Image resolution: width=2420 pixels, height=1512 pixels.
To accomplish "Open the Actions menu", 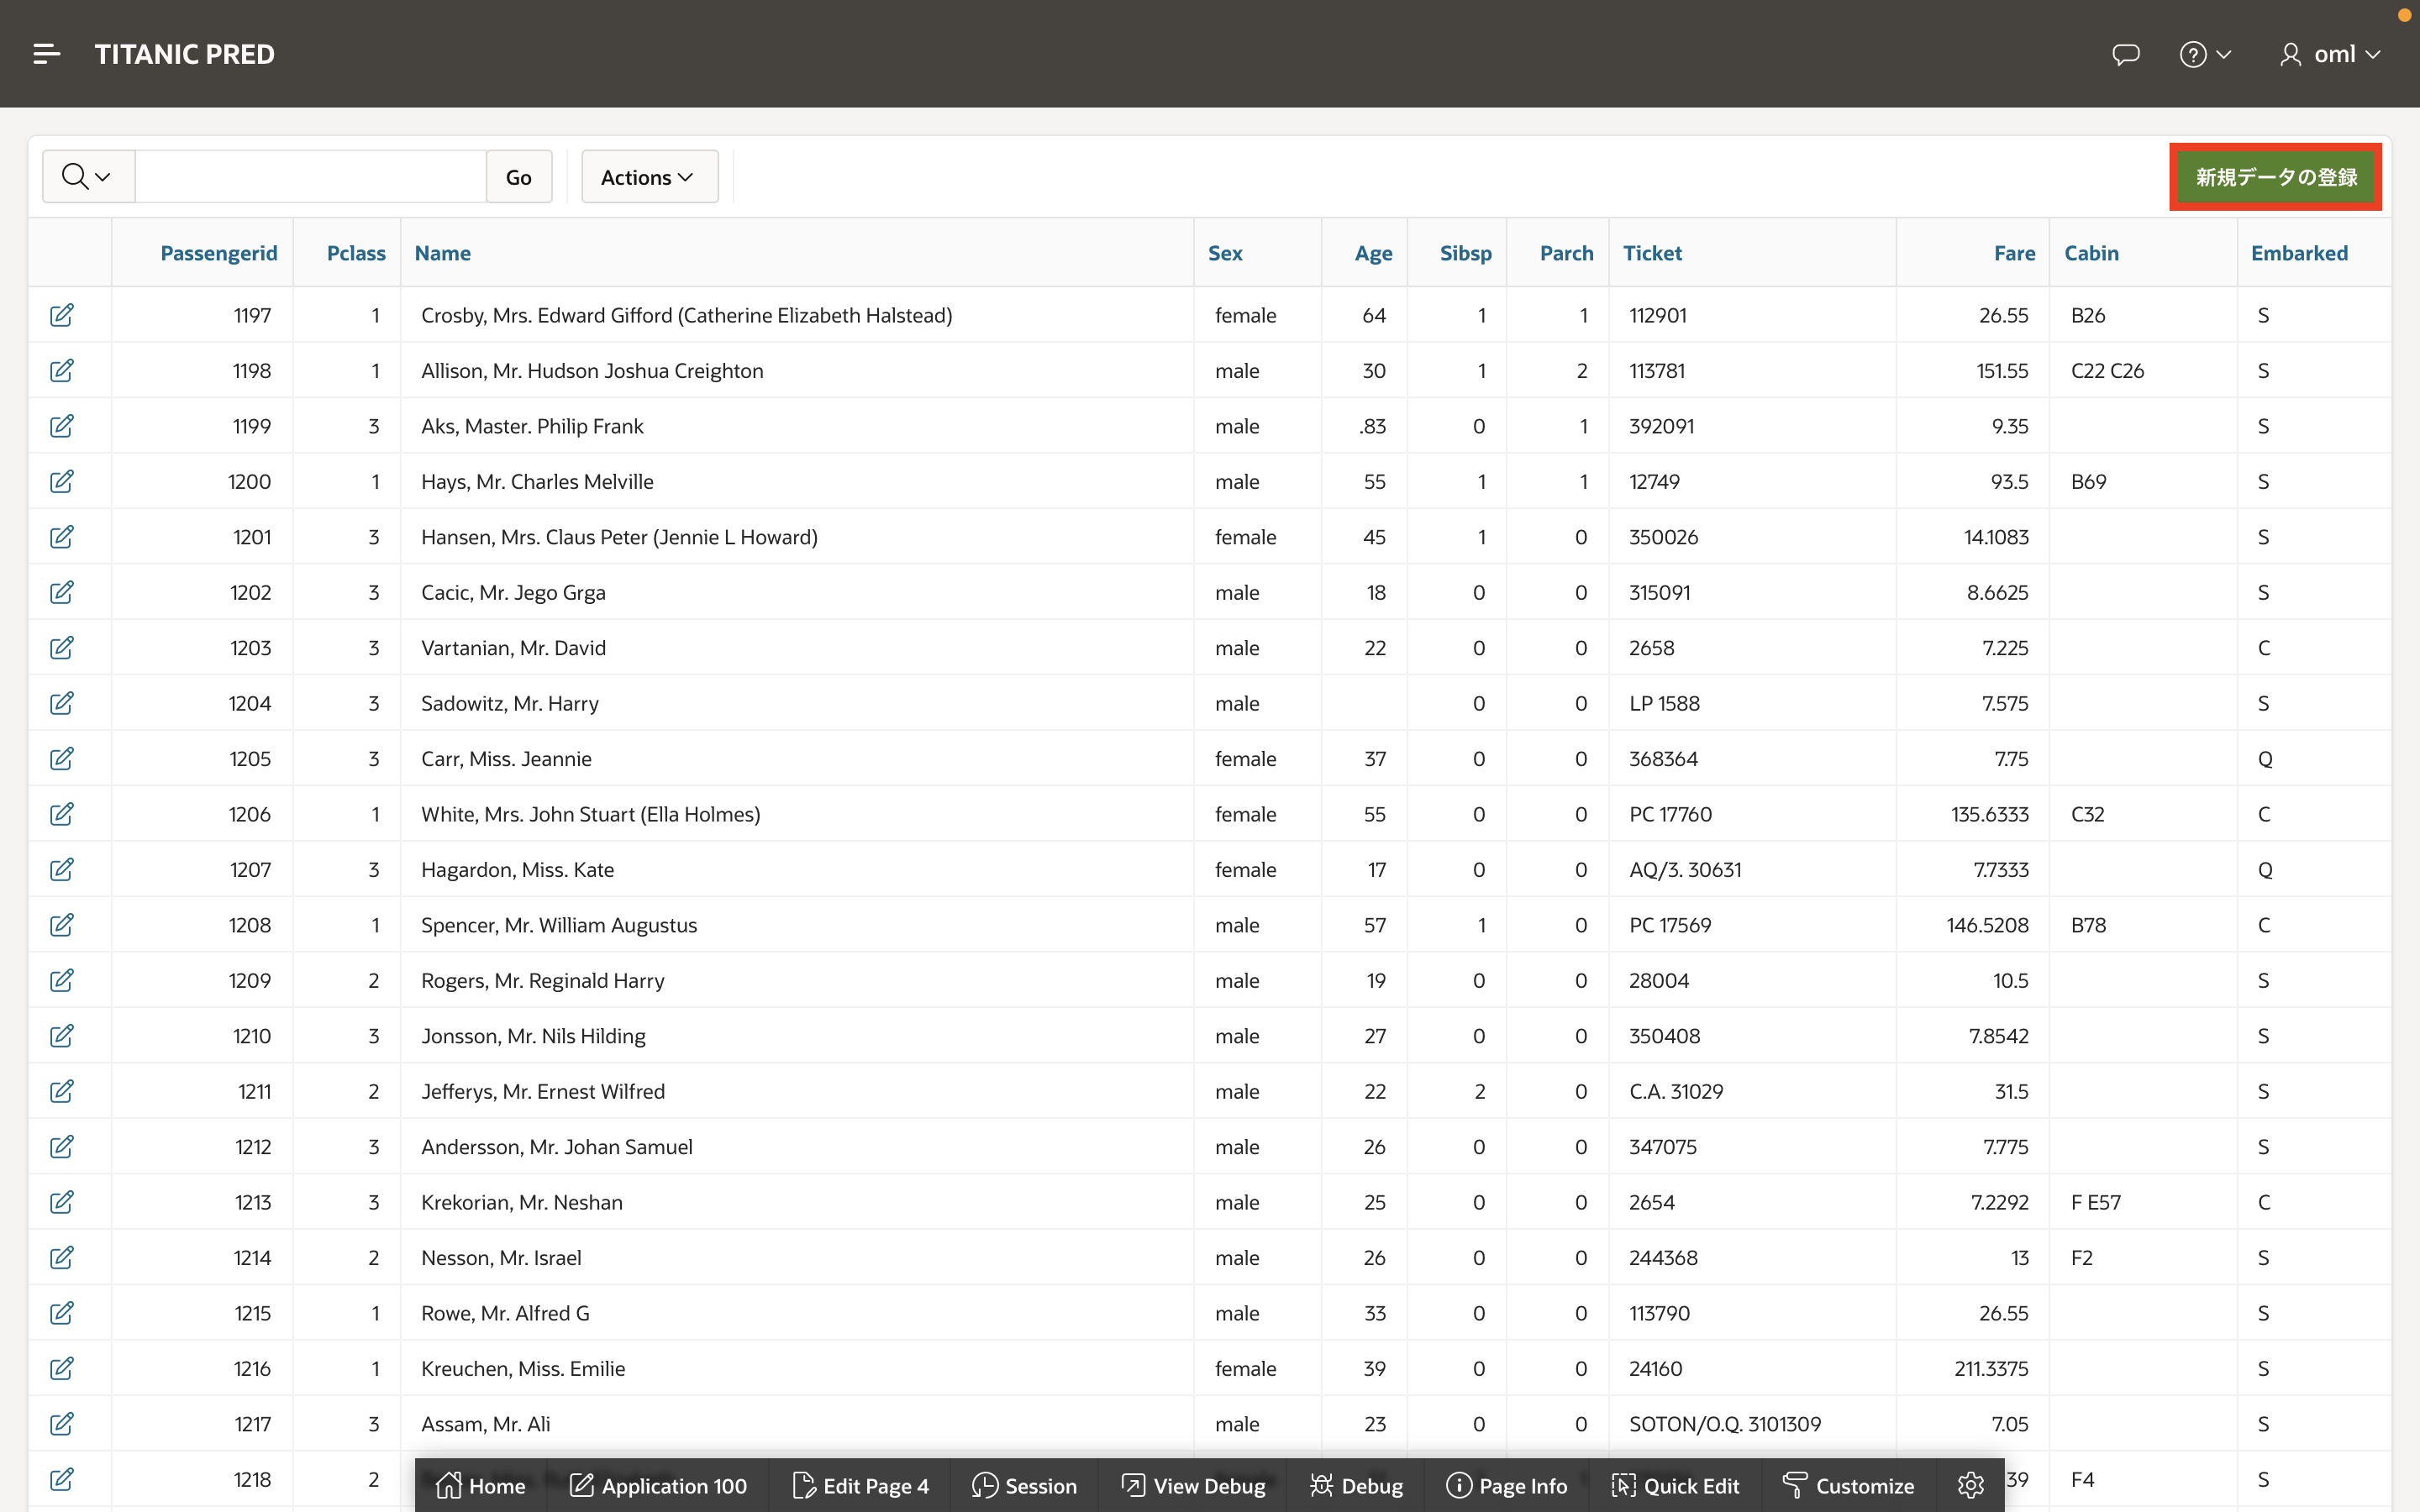I will [648, 177].
